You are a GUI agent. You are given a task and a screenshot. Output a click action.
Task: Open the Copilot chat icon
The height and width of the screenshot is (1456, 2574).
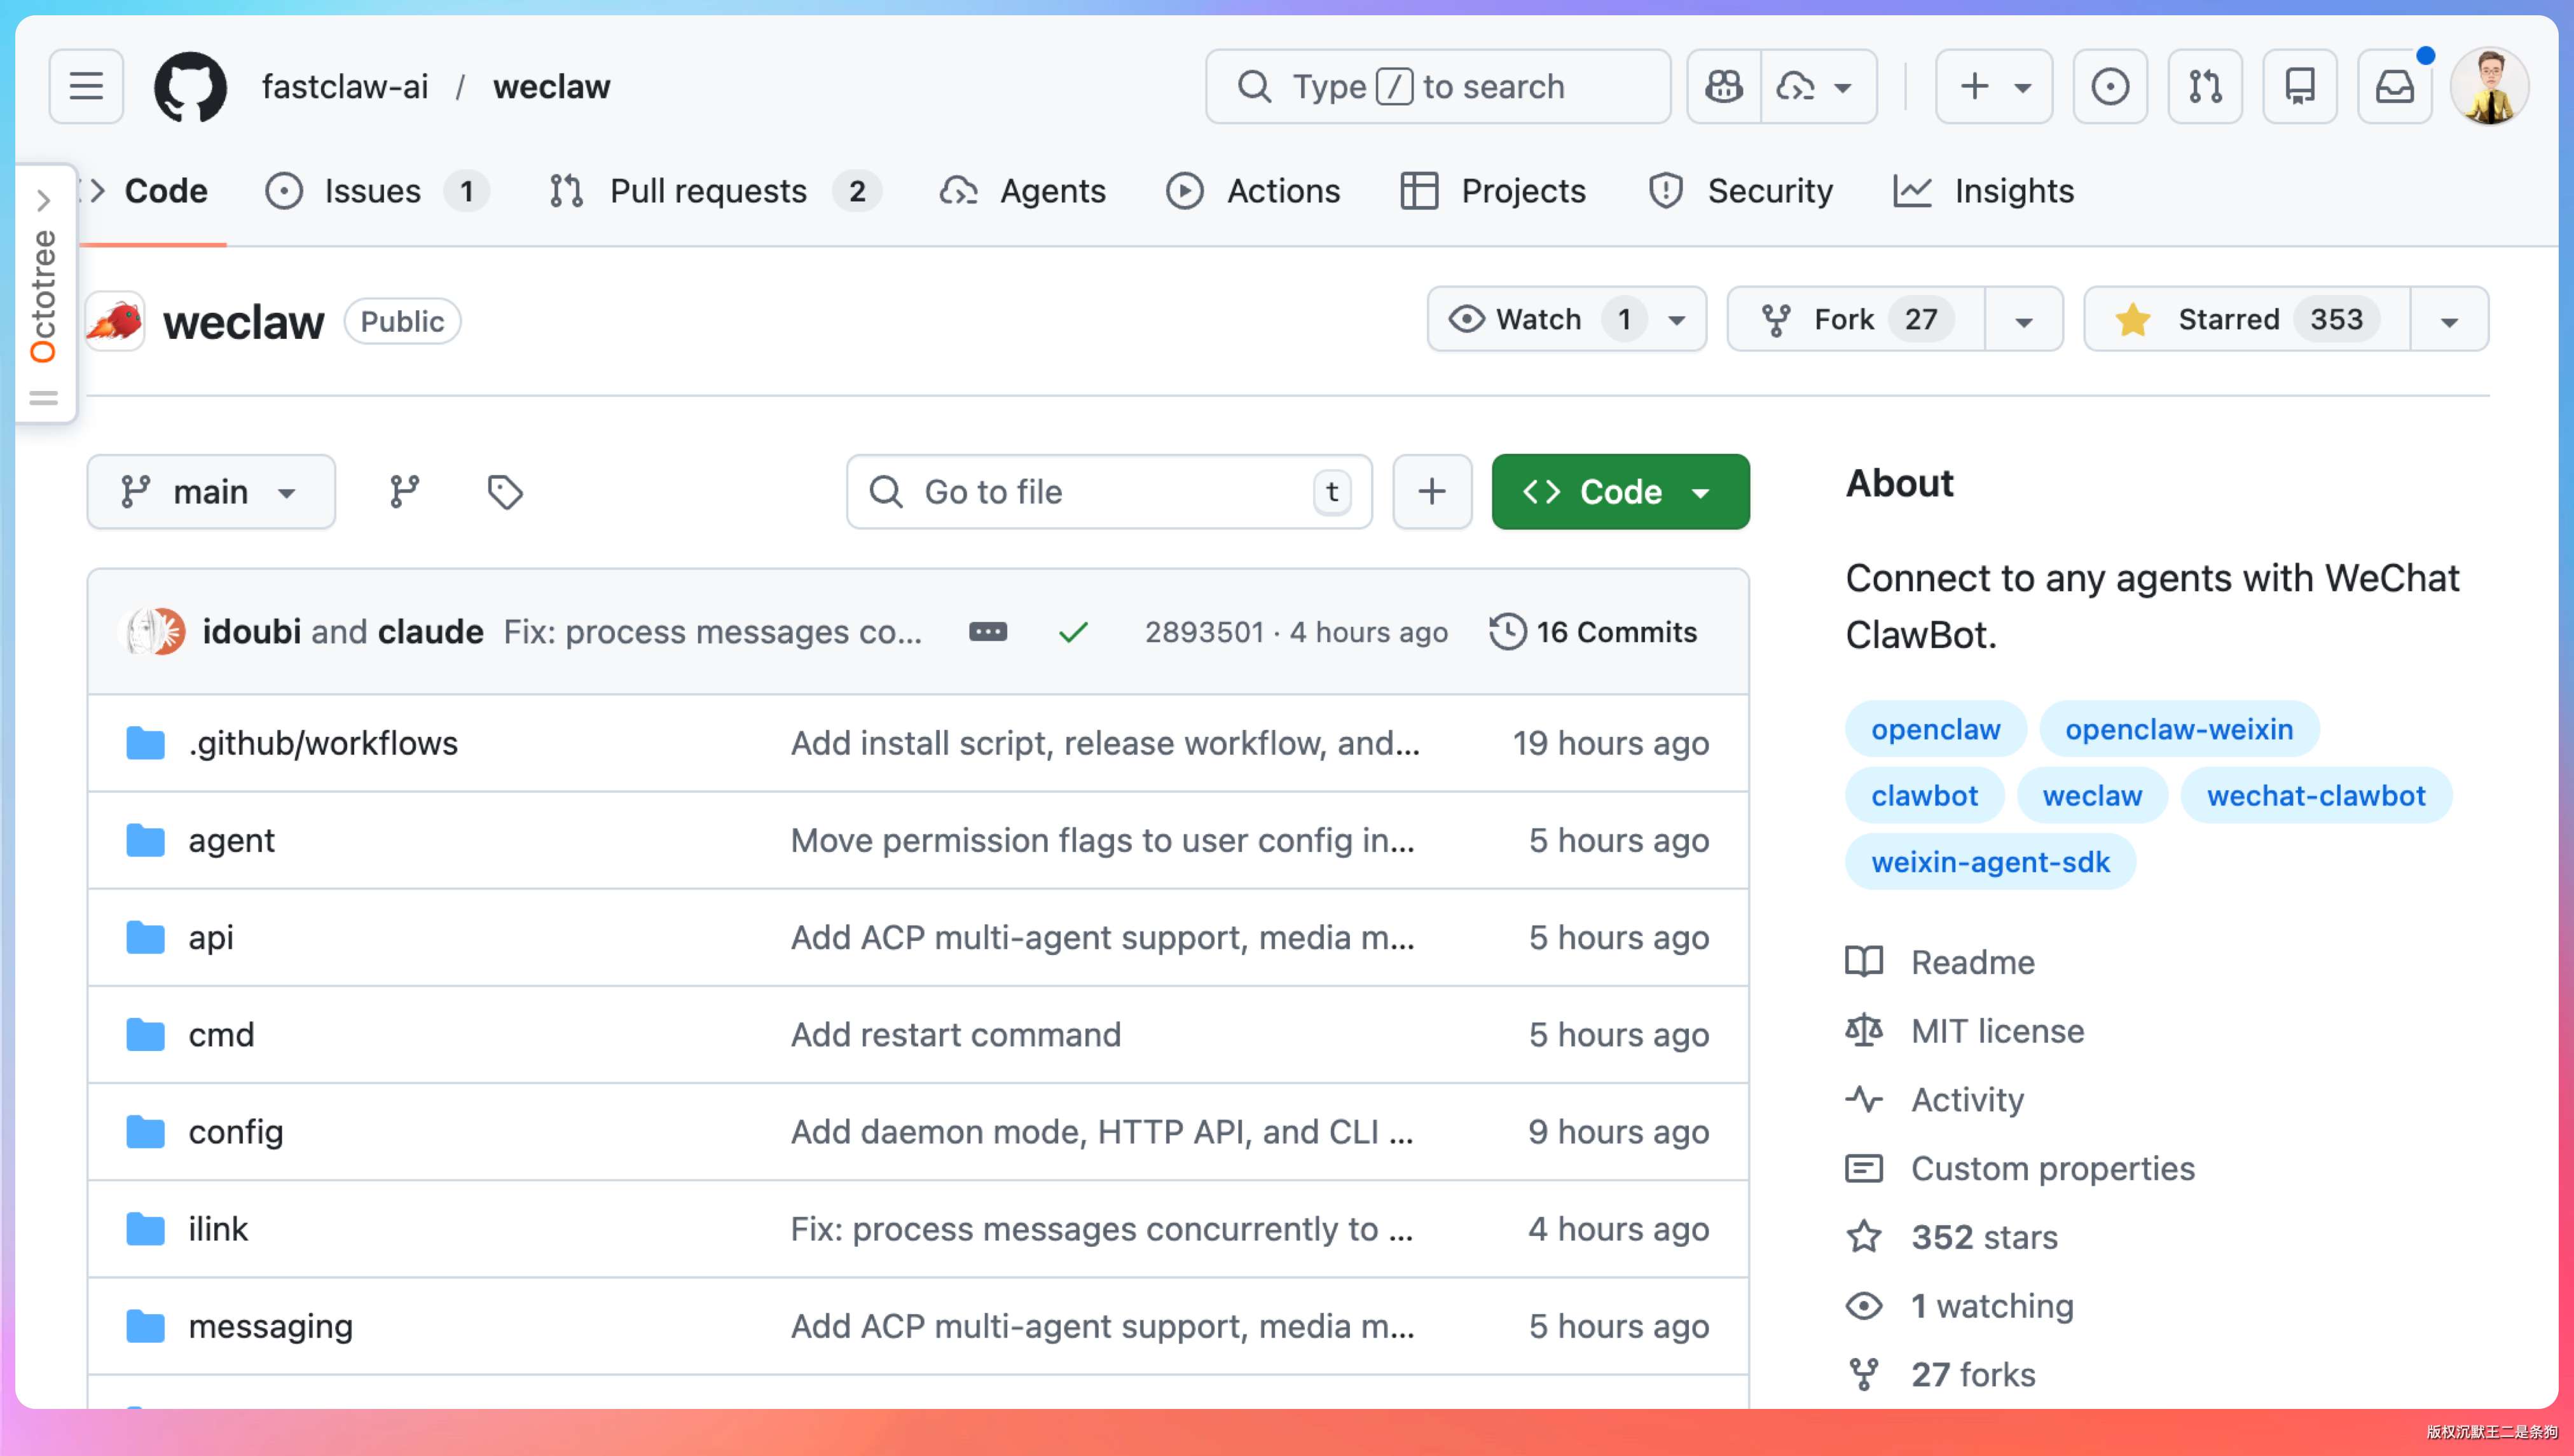point(1723,87)
